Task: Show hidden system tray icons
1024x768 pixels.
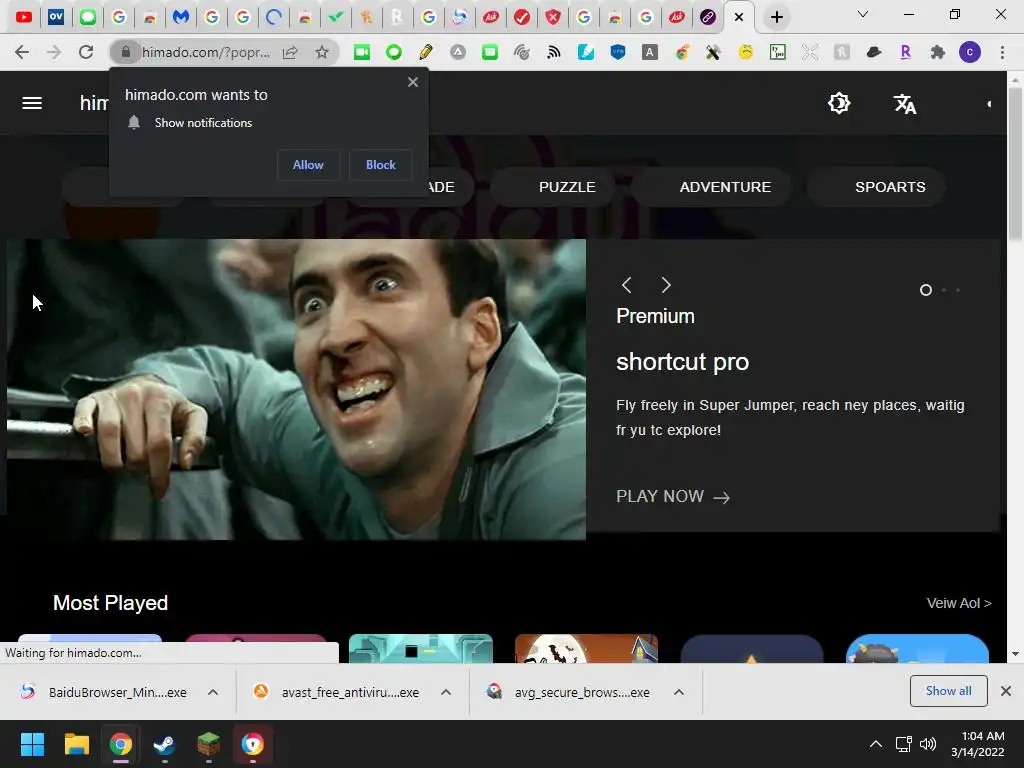Action: click(x=876, y=744)
